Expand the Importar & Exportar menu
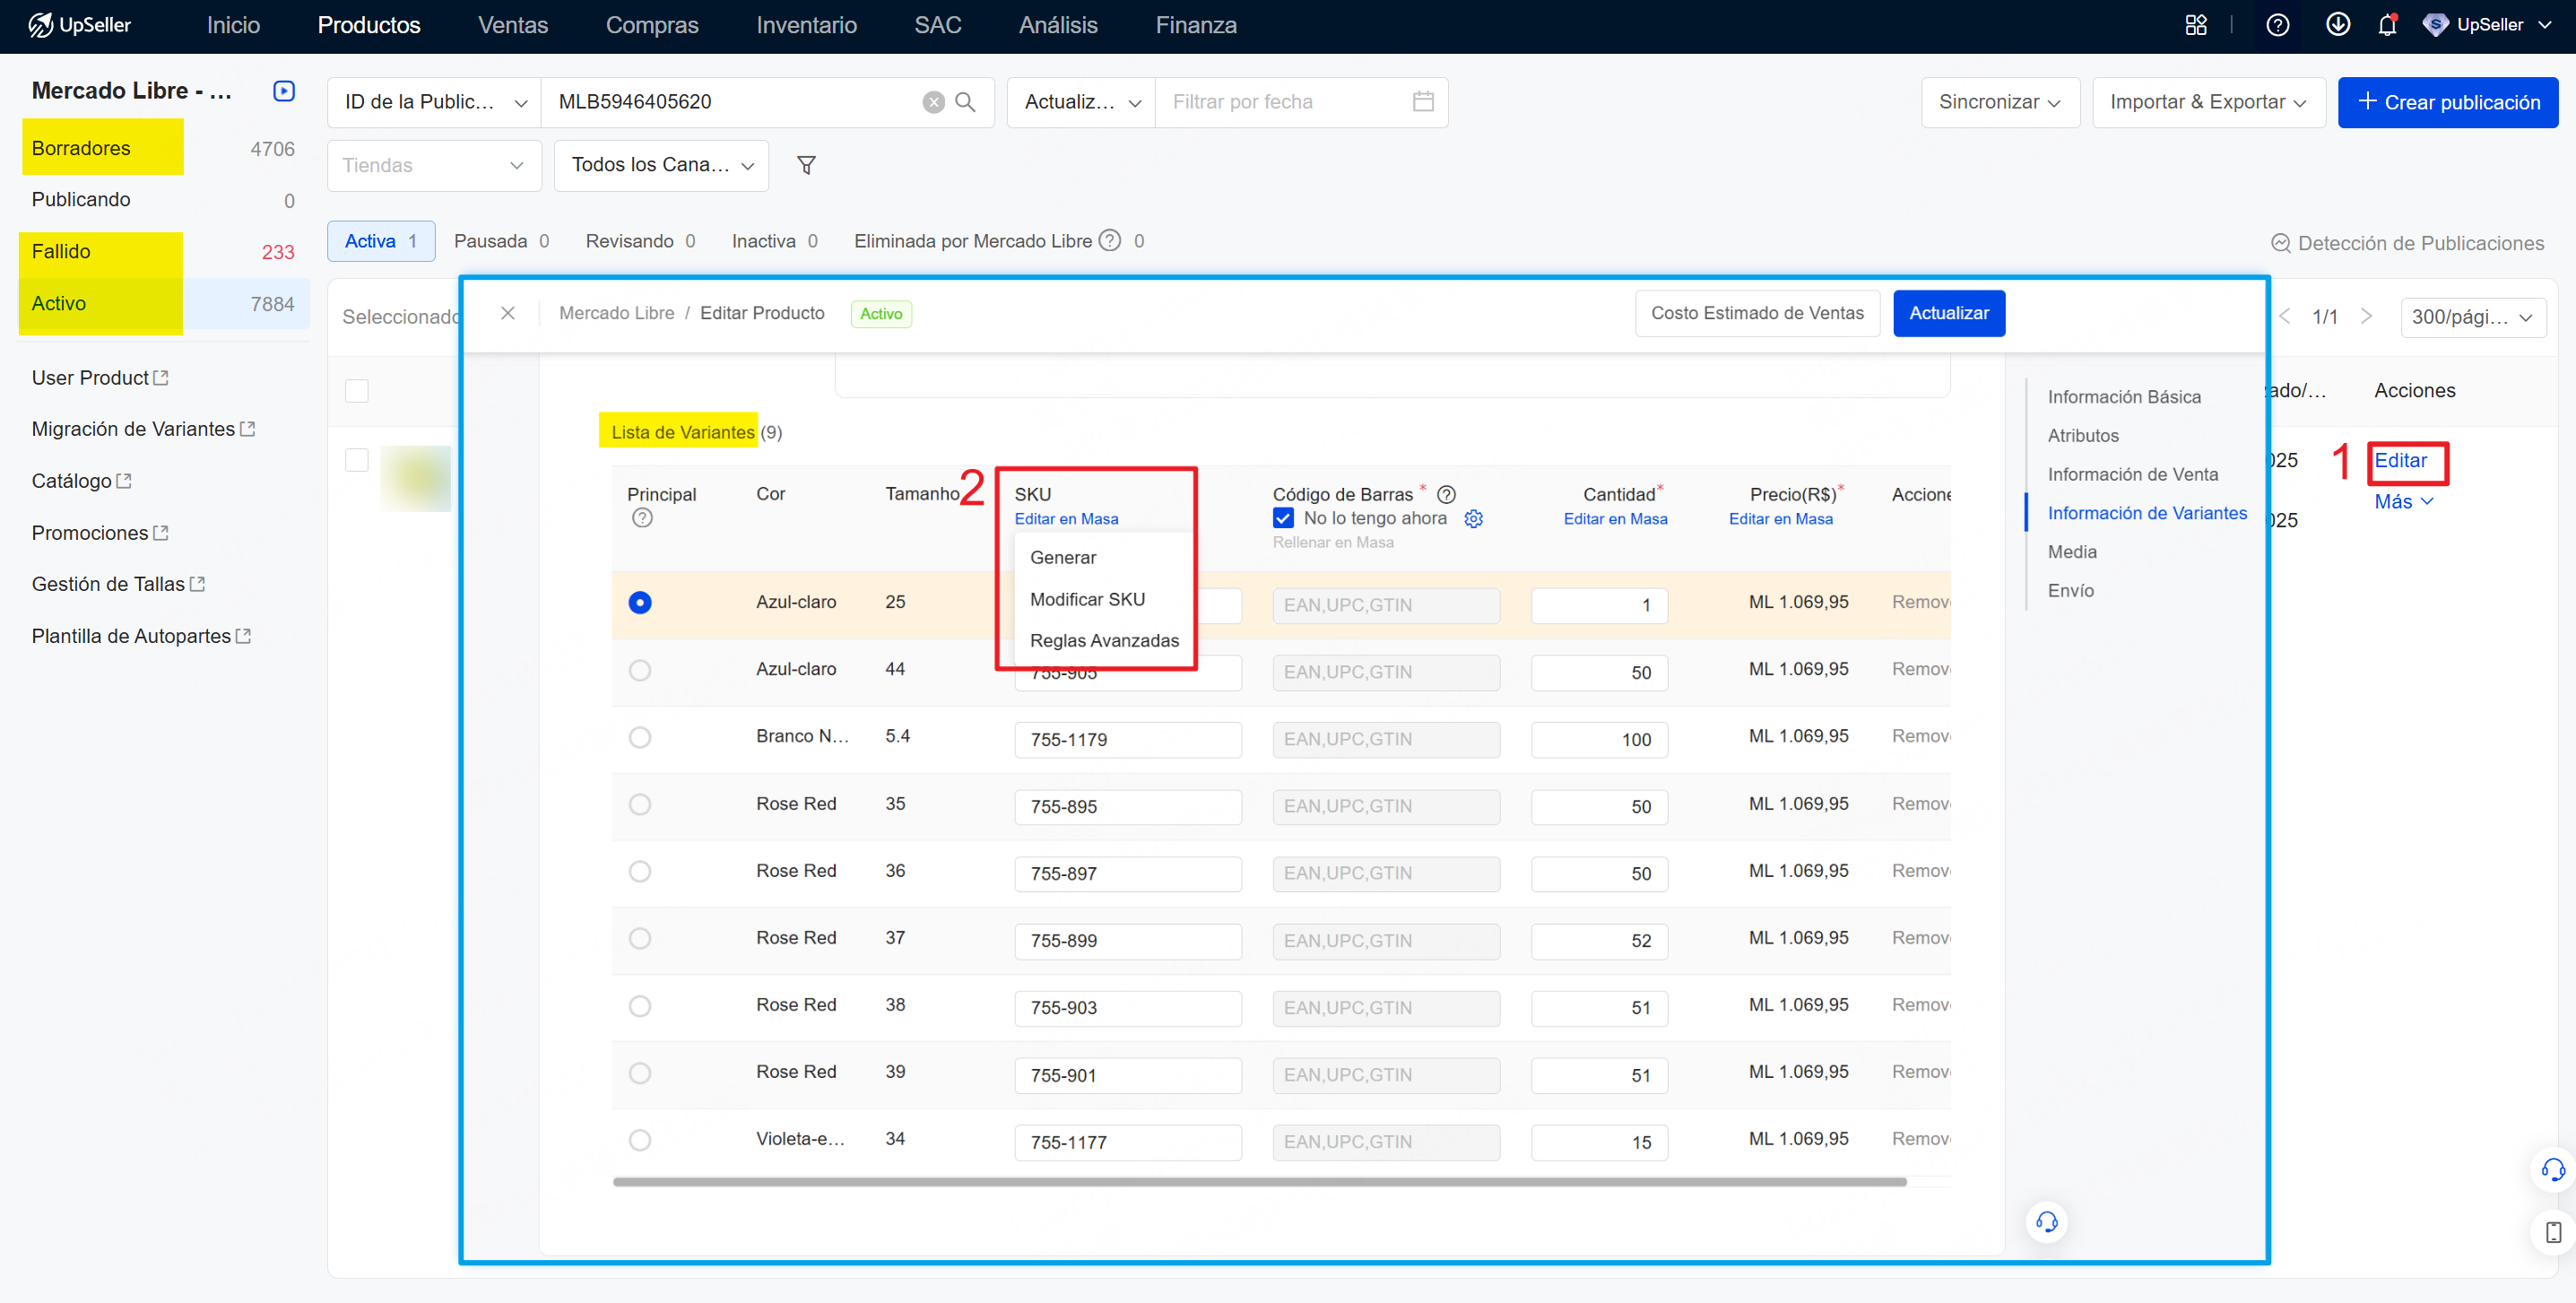The image size is (2576, 1303). (2208, 102)
